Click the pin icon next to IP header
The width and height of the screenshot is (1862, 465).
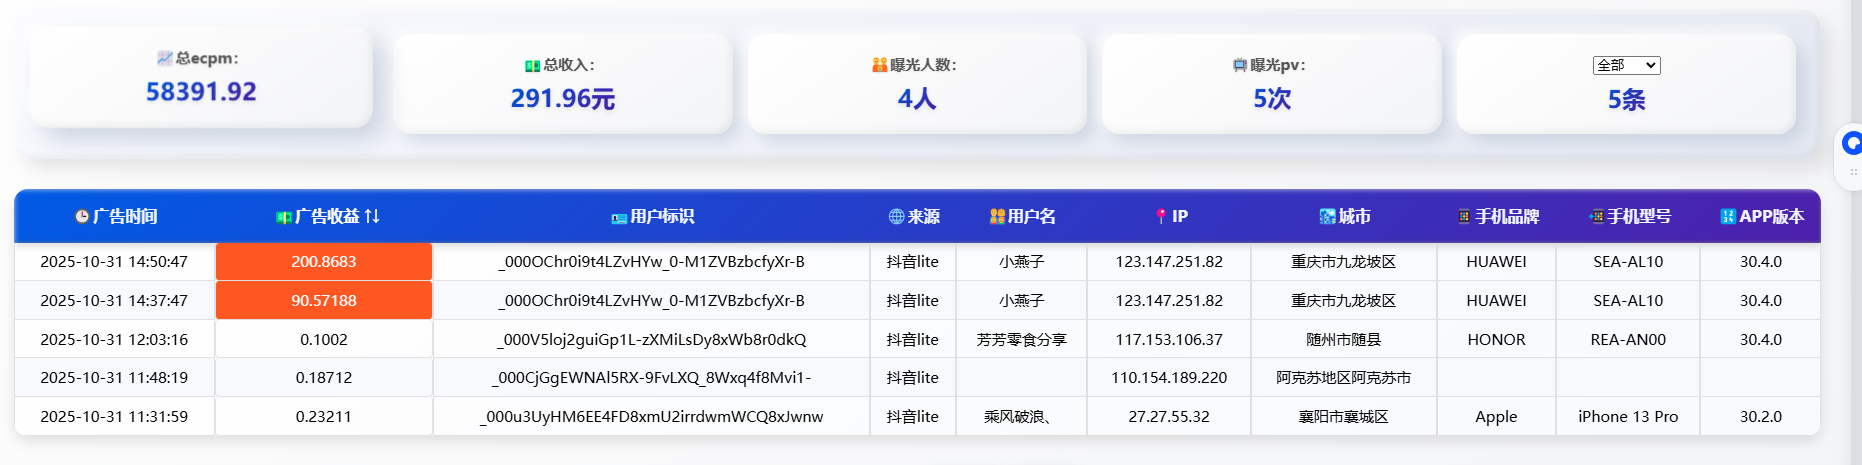(x=1161, y=216)
